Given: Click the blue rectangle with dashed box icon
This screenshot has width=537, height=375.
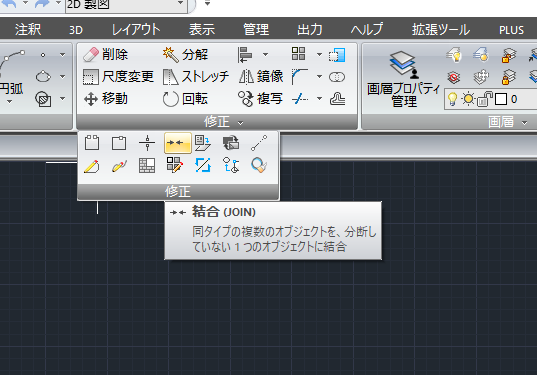Looking at the screenshot, I should click(x=337, y=55).
